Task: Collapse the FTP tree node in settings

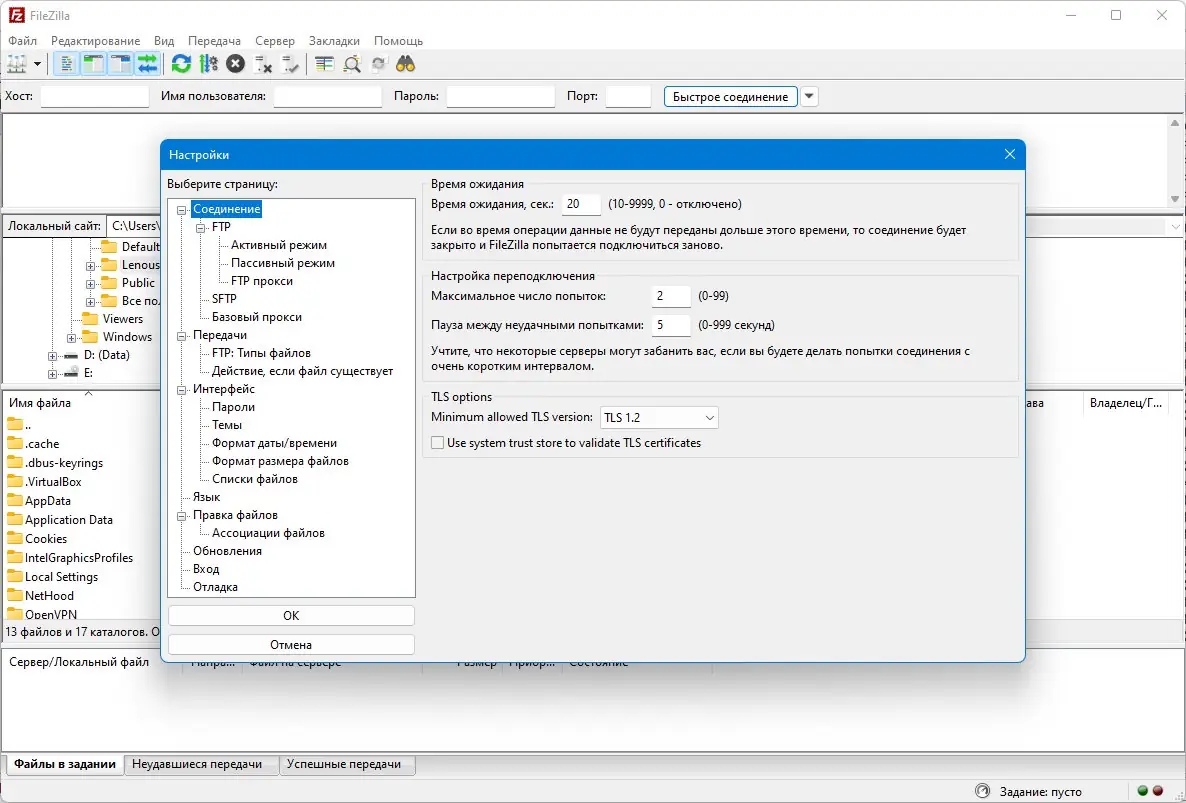Action: (x=200, y=228)
